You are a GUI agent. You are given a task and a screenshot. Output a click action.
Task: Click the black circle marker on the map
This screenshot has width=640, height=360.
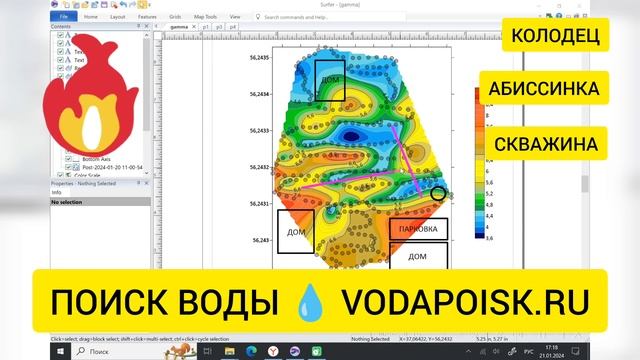tap(438, 193)
